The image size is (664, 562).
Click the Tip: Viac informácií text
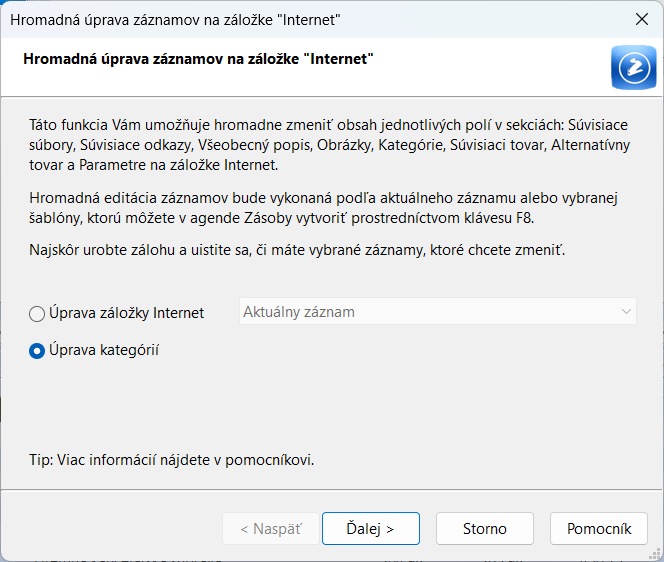[x=172, y=460]
